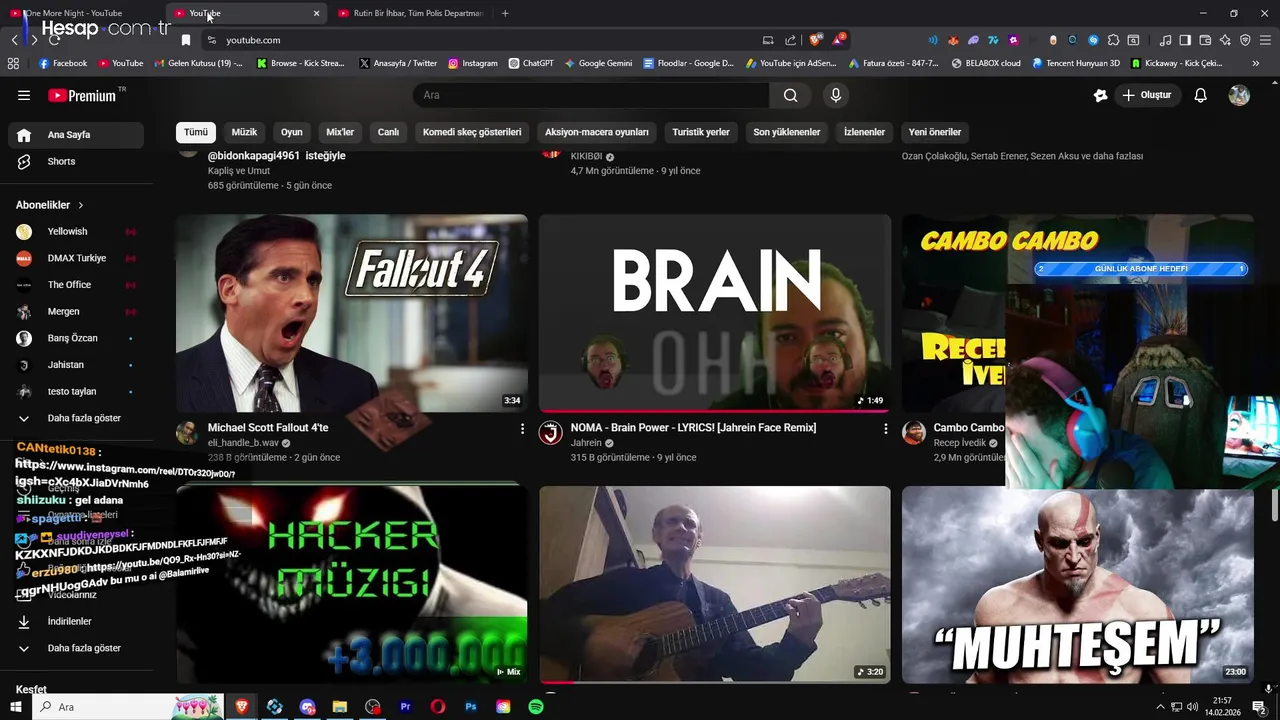
Task: Open Spotify from the taskbar
Action: tap(536, 707)
